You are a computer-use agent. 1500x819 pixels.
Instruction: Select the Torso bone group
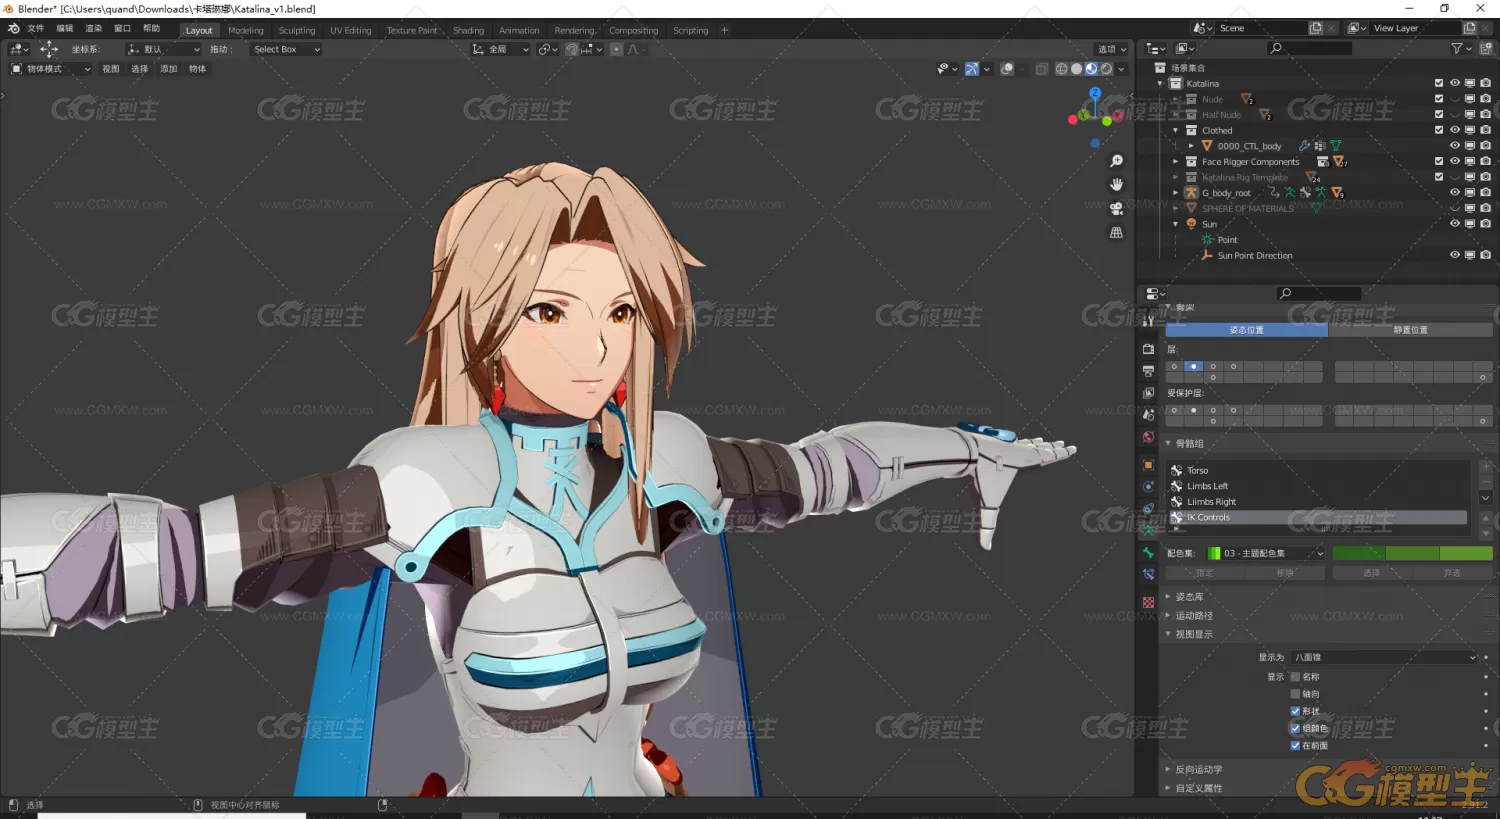(1318, 470)
